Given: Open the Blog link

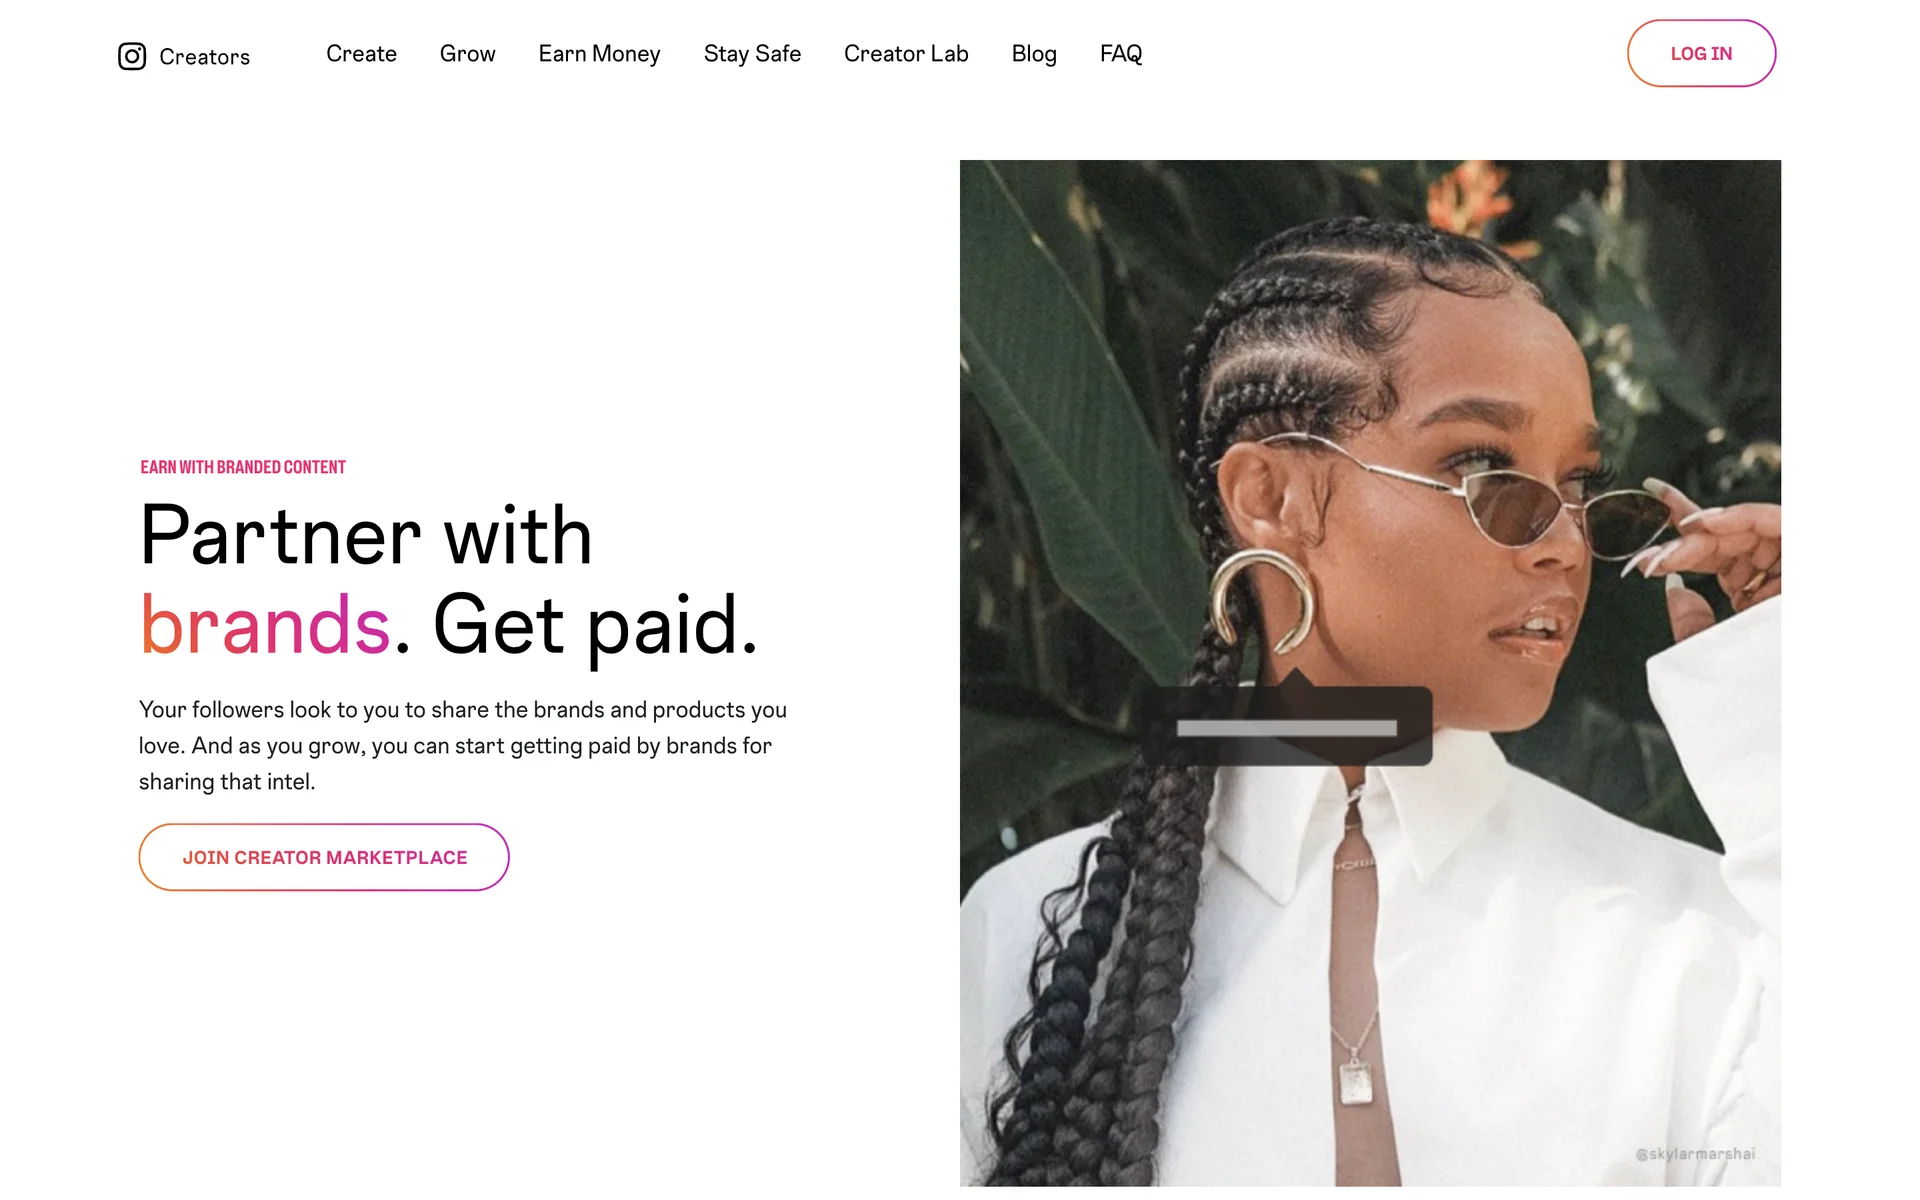Looking at the screenshot, I should [x=1034, y=54].
